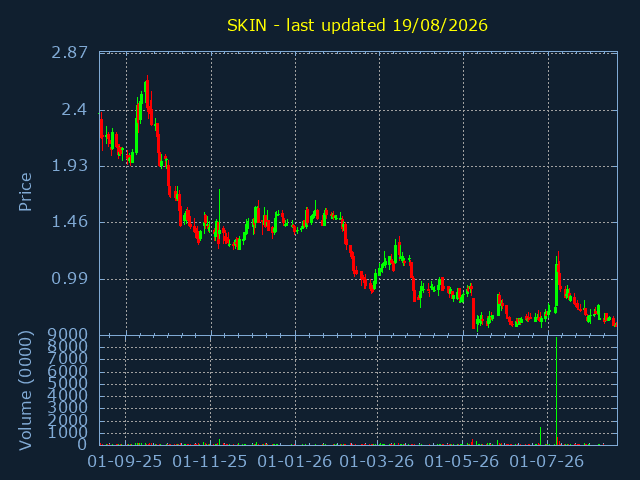640x480 pixels.
Task: Select the 01-05-26 date label
Action: [462, 462]
